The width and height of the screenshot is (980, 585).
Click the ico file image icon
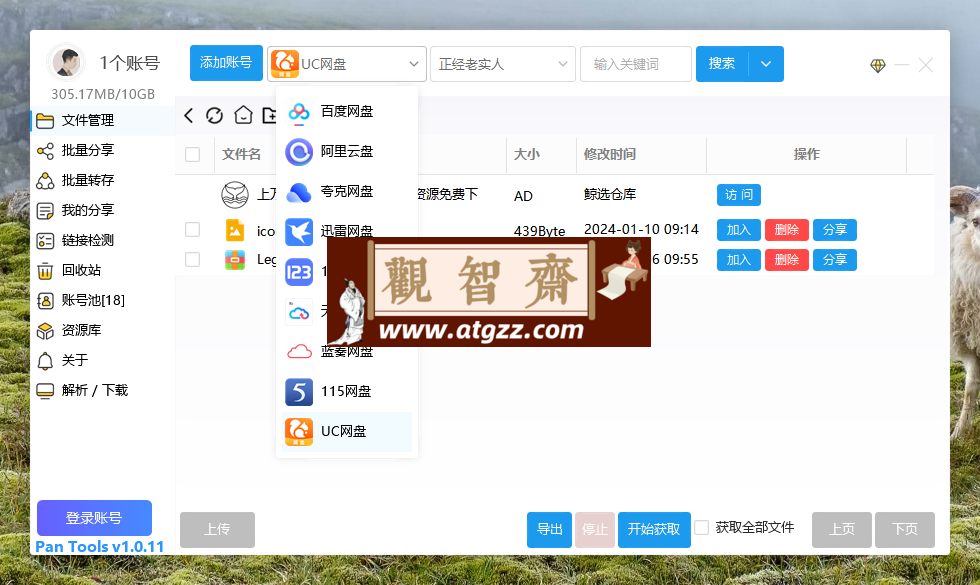(x=235, y=230)
